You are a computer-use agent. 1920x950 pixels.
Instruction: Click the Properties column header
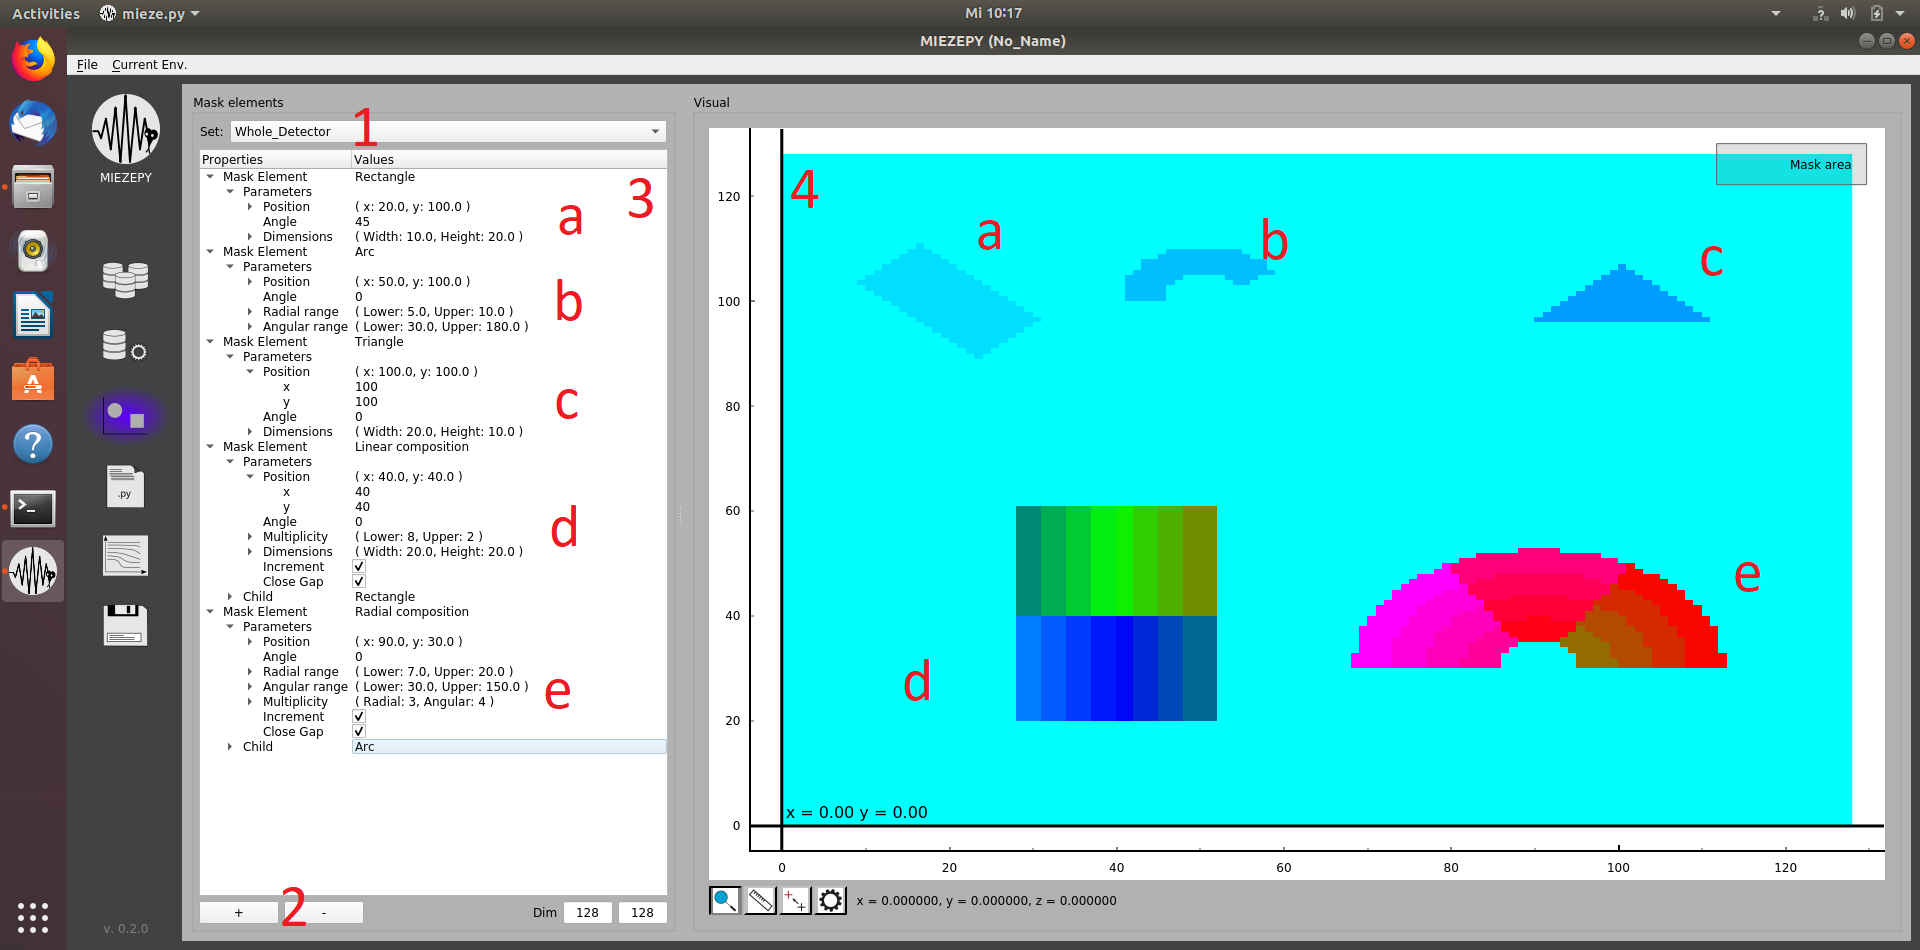click(275, 159)
